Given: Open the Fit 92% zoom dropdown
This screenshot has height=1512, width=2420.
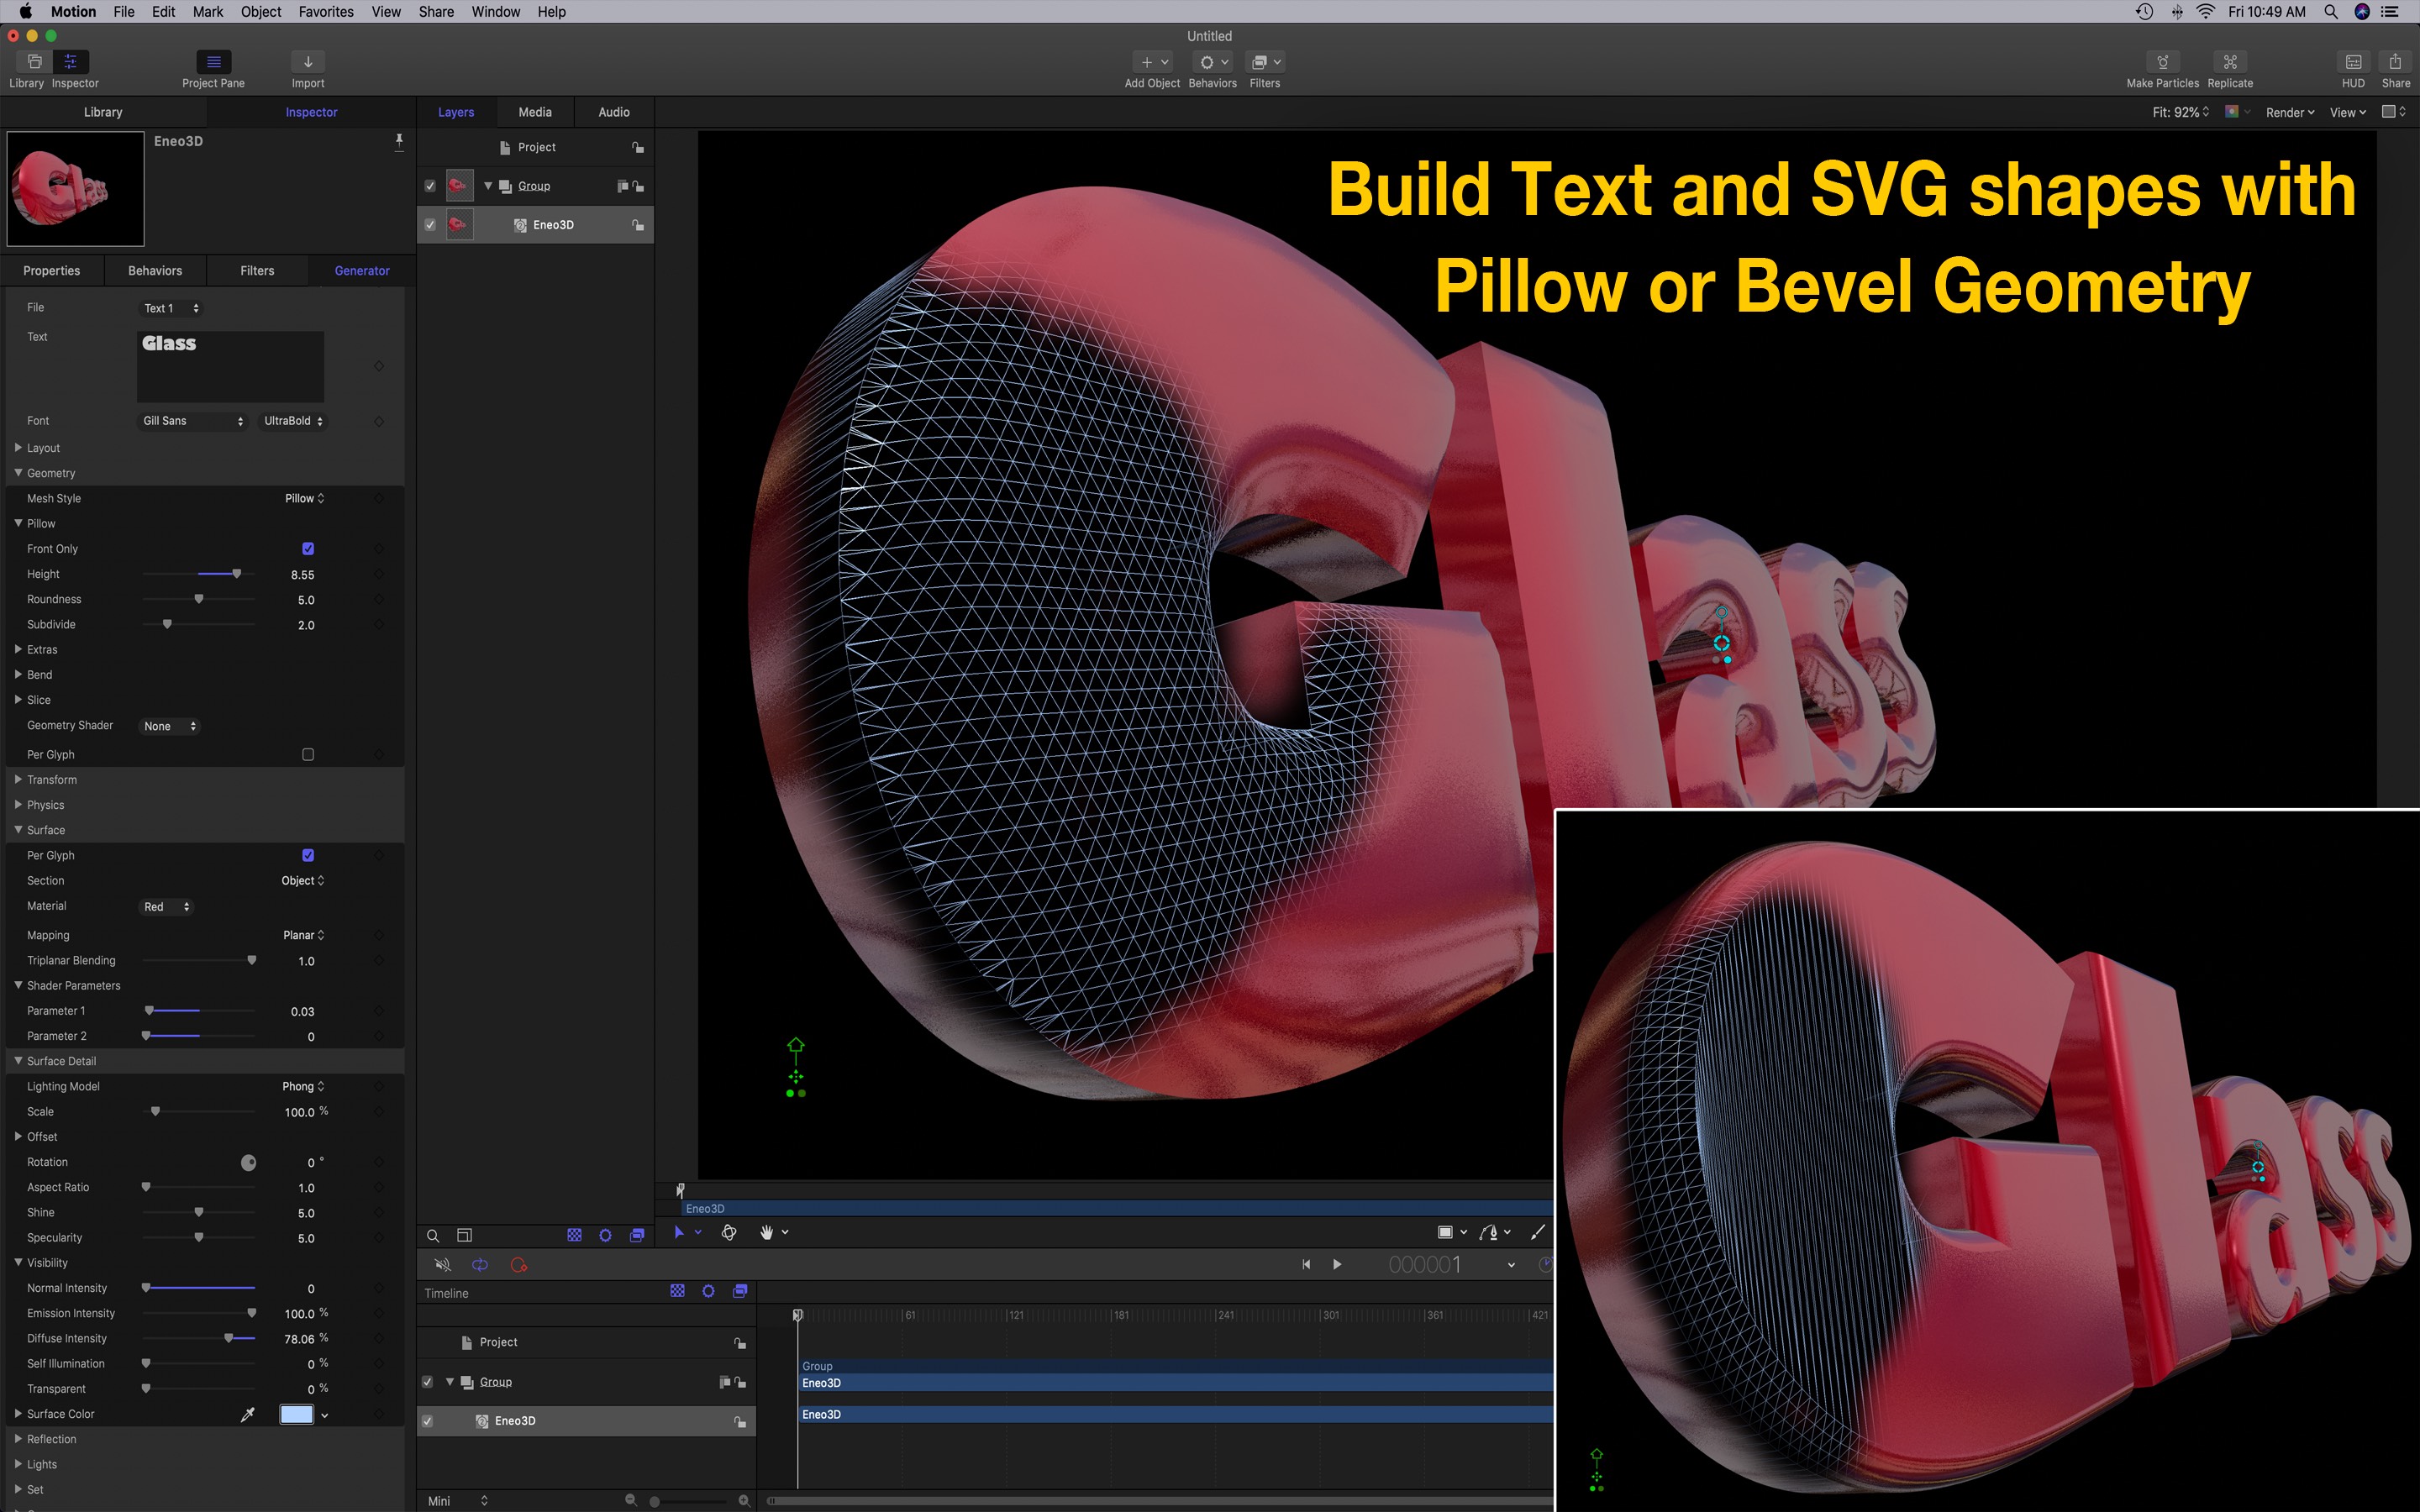Looking at the screenshot, I should (2180, 112).
